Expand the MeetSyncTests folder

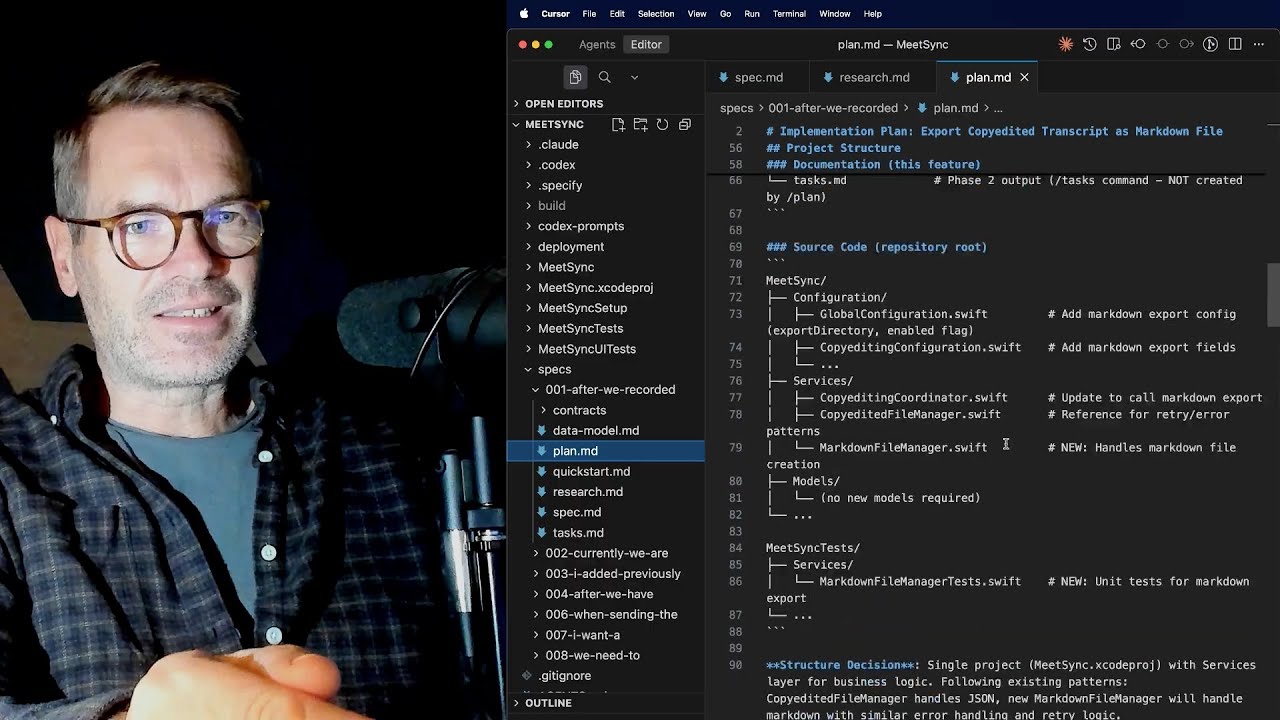coord(605,328)
